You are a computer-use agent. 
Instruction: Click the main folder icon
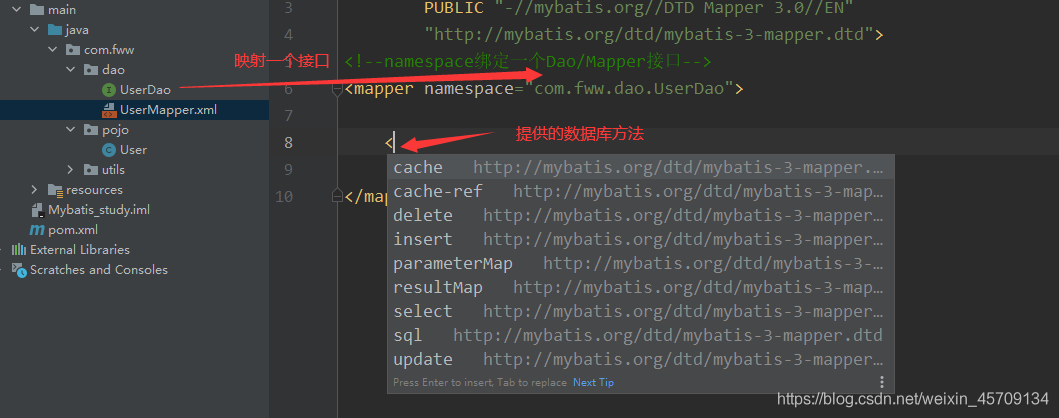36,10
